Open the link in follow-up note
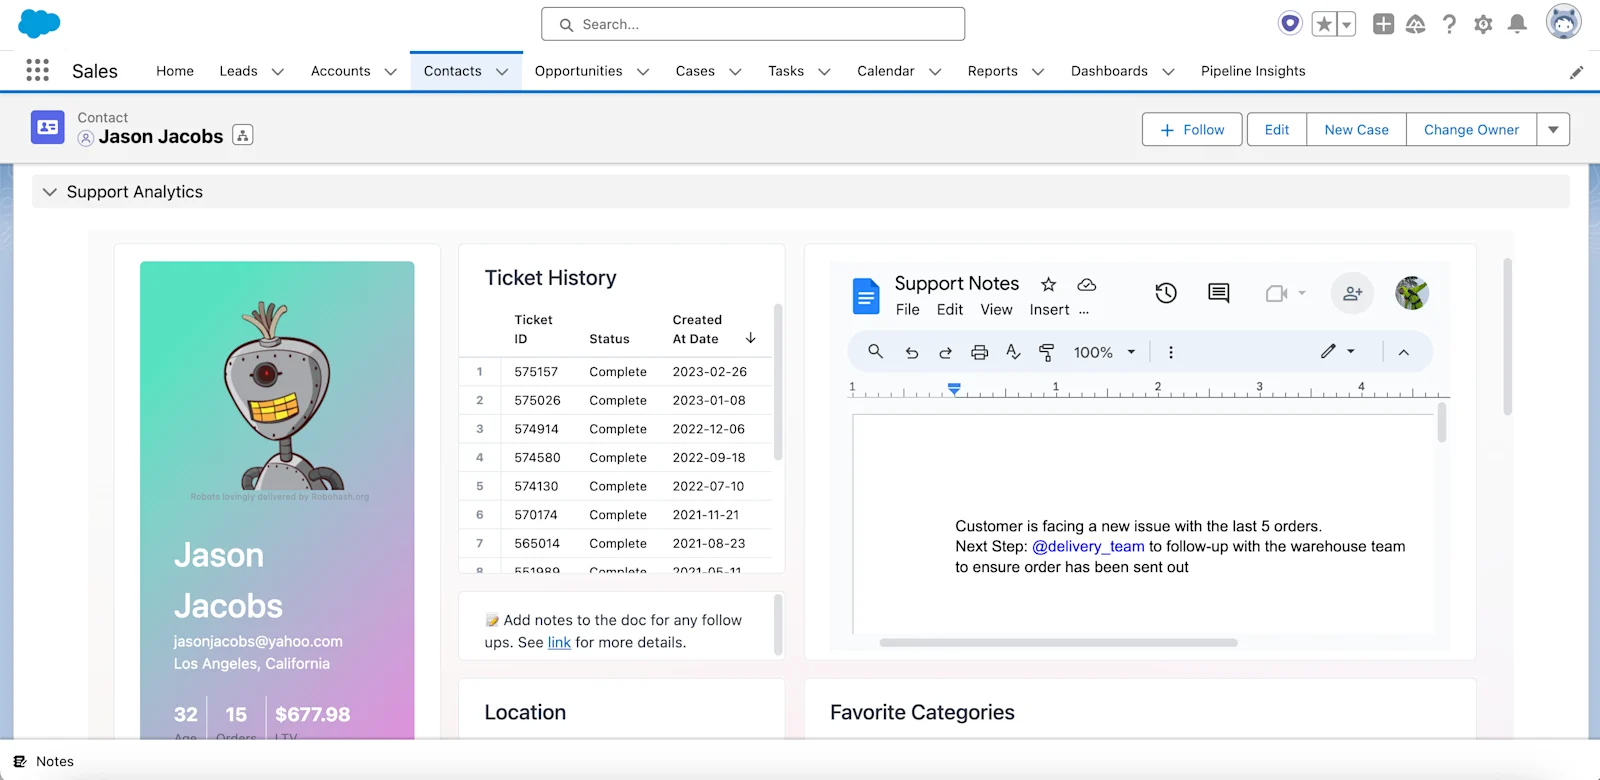 coord(559,642)
